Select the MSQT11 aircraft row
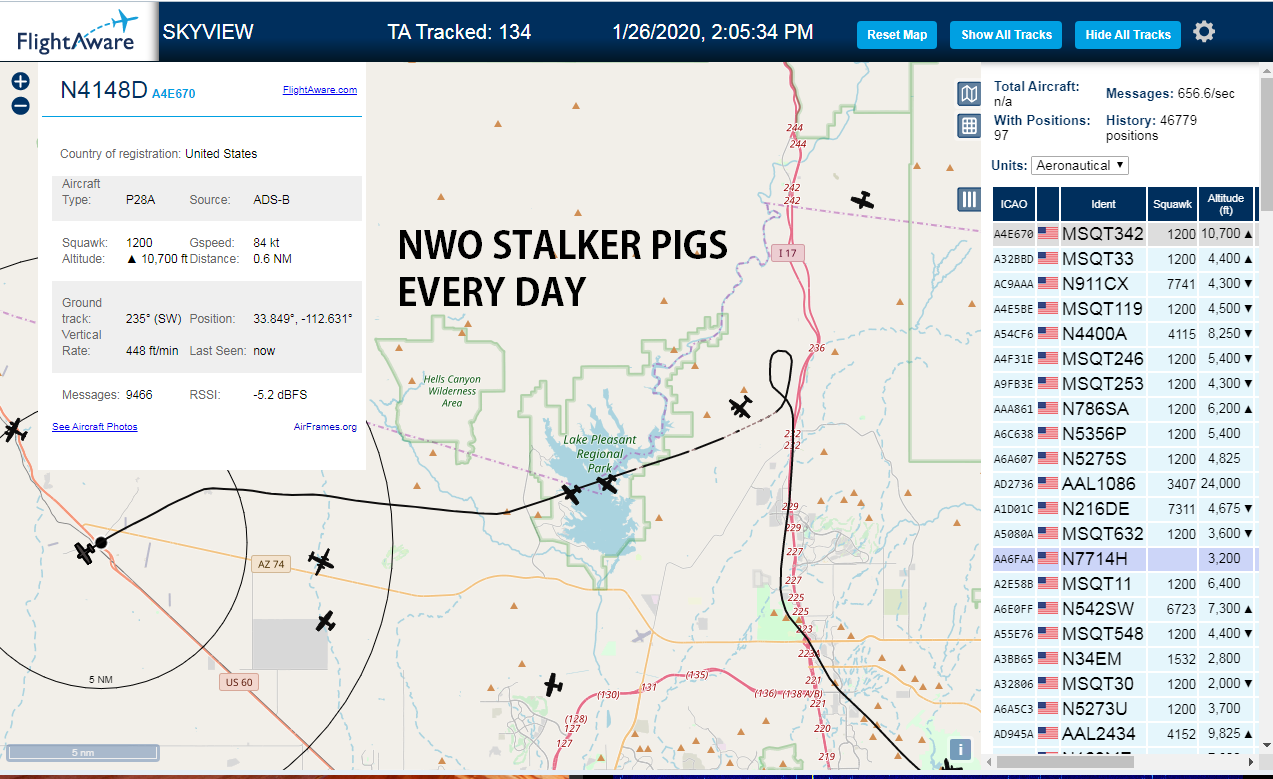Image resolution: width=1273 pixels, height=779 pixels. coord(1125,584)
